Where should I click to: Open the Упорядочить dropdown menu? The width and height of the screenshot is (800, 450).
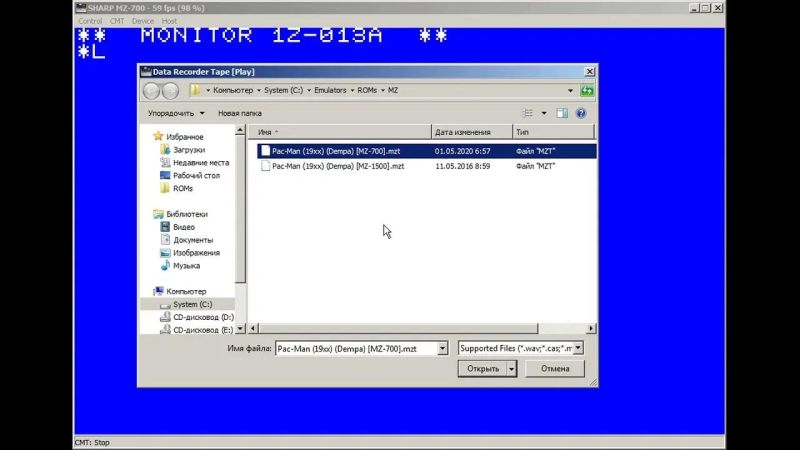coord(176,113)
